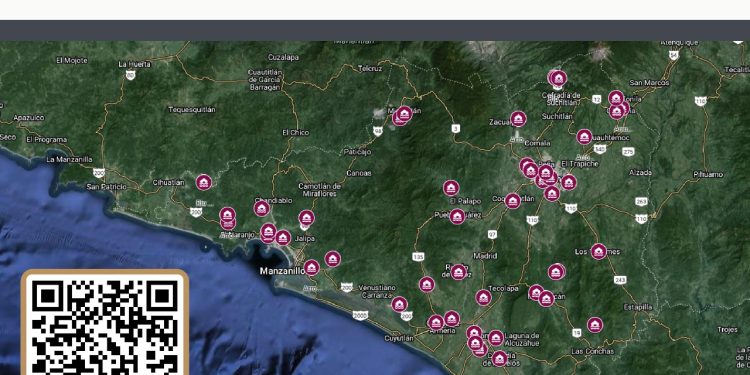The height and width of the screenshot is (375, 750).
Task: Click the El Programa label
Action: pyautogui.click(x=46, y=140)
